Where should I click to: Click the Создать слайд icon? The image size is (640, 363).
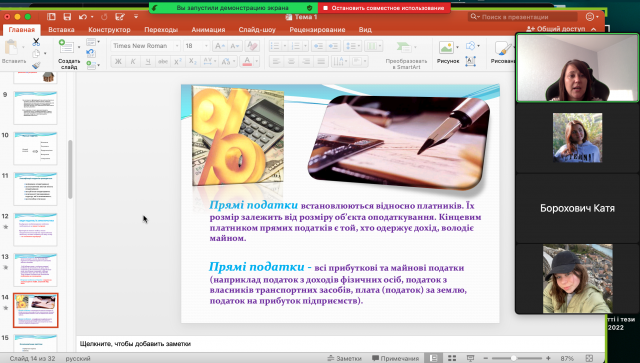click(x=66, y=47)
